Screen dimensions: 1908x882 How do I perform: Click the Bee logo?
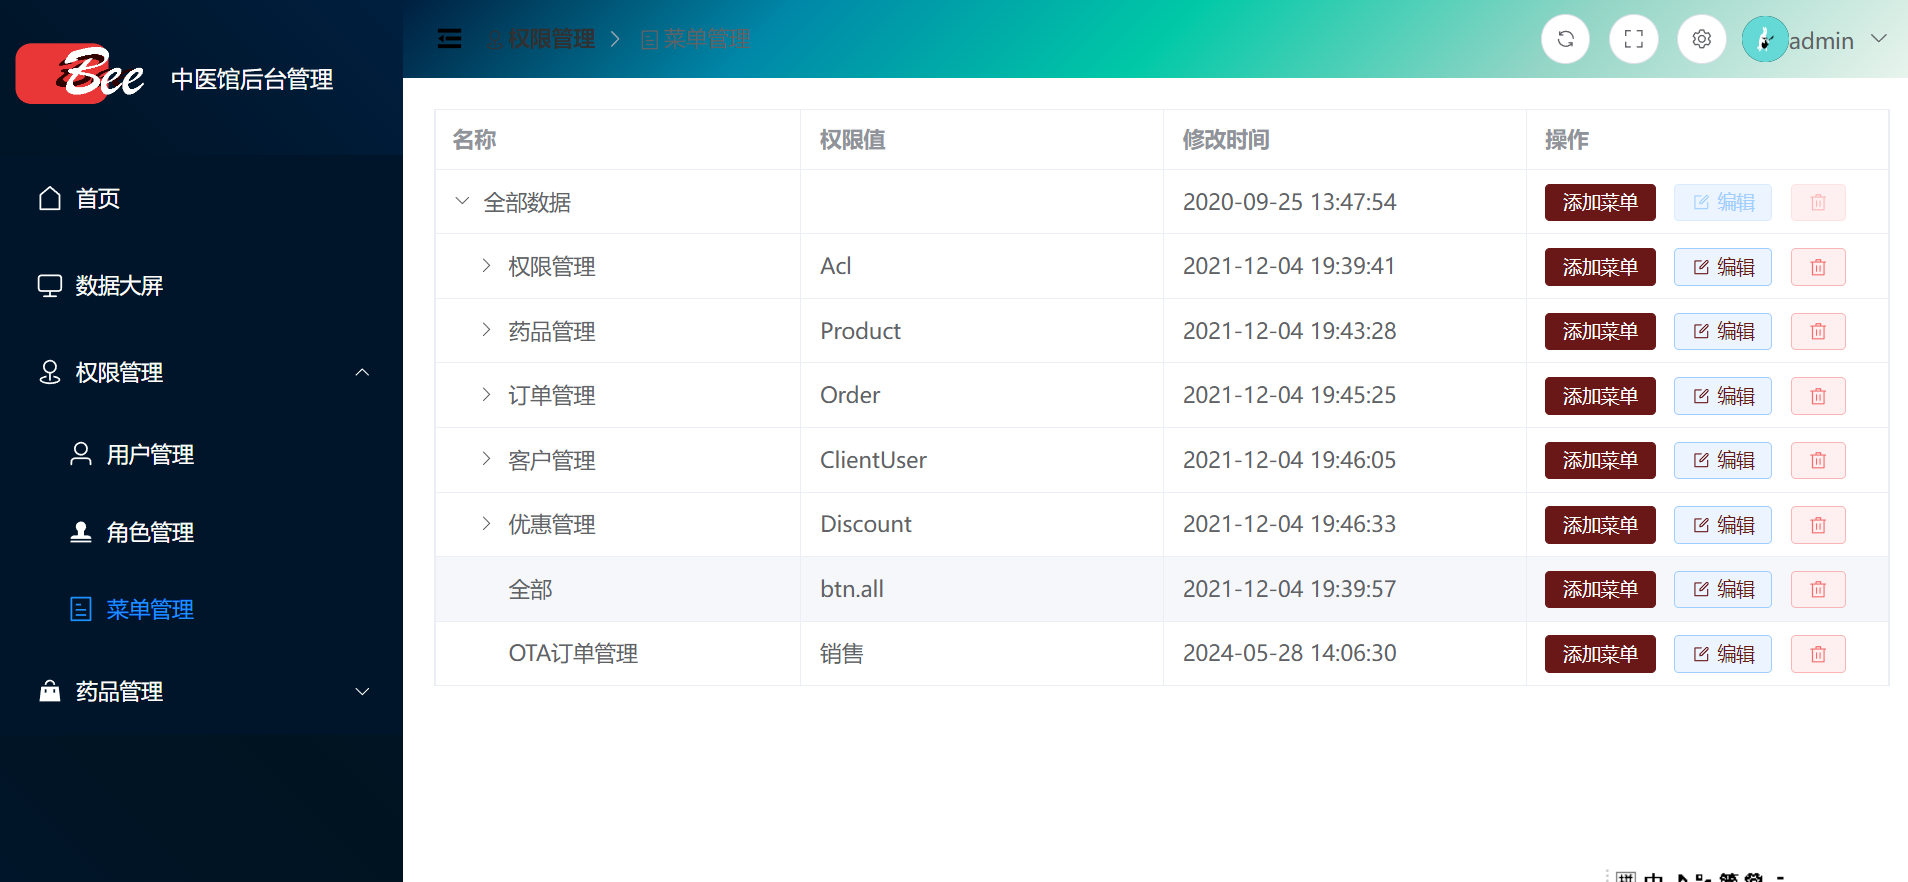pyautogui.click(x=80, y=74)
